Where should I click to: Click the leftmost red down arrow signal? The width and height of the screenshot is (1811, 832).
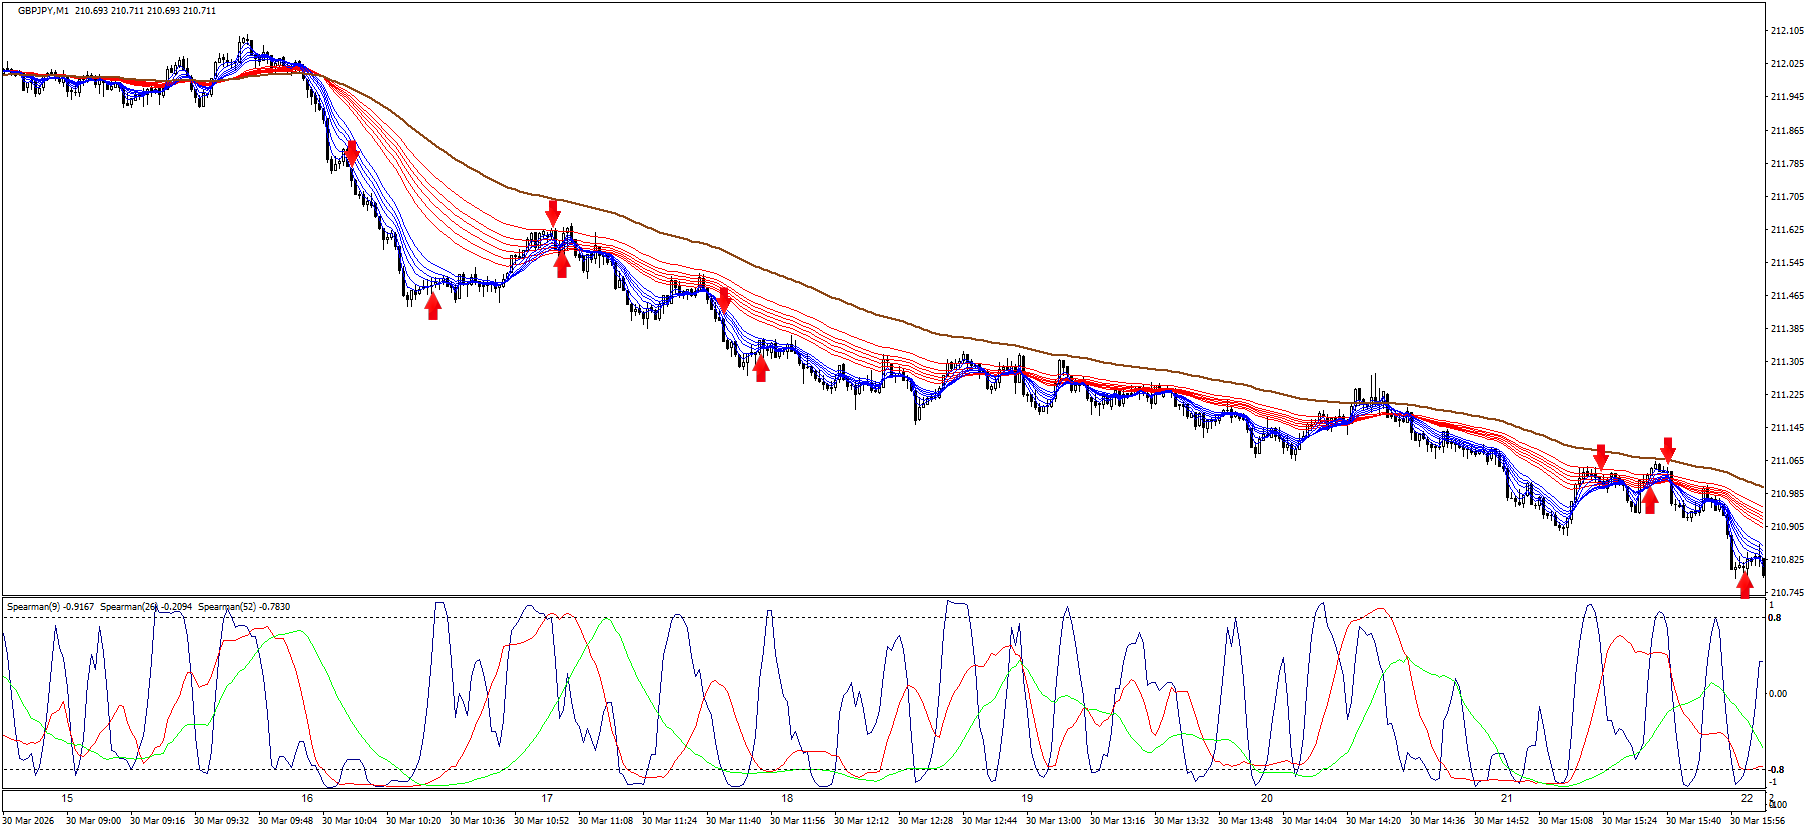(351, 153)
